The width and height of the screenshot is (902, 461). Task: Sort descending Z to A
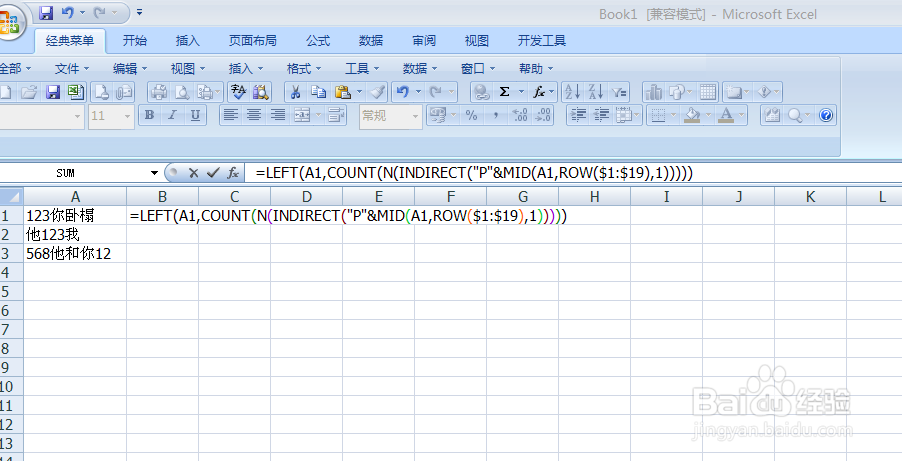596,92
